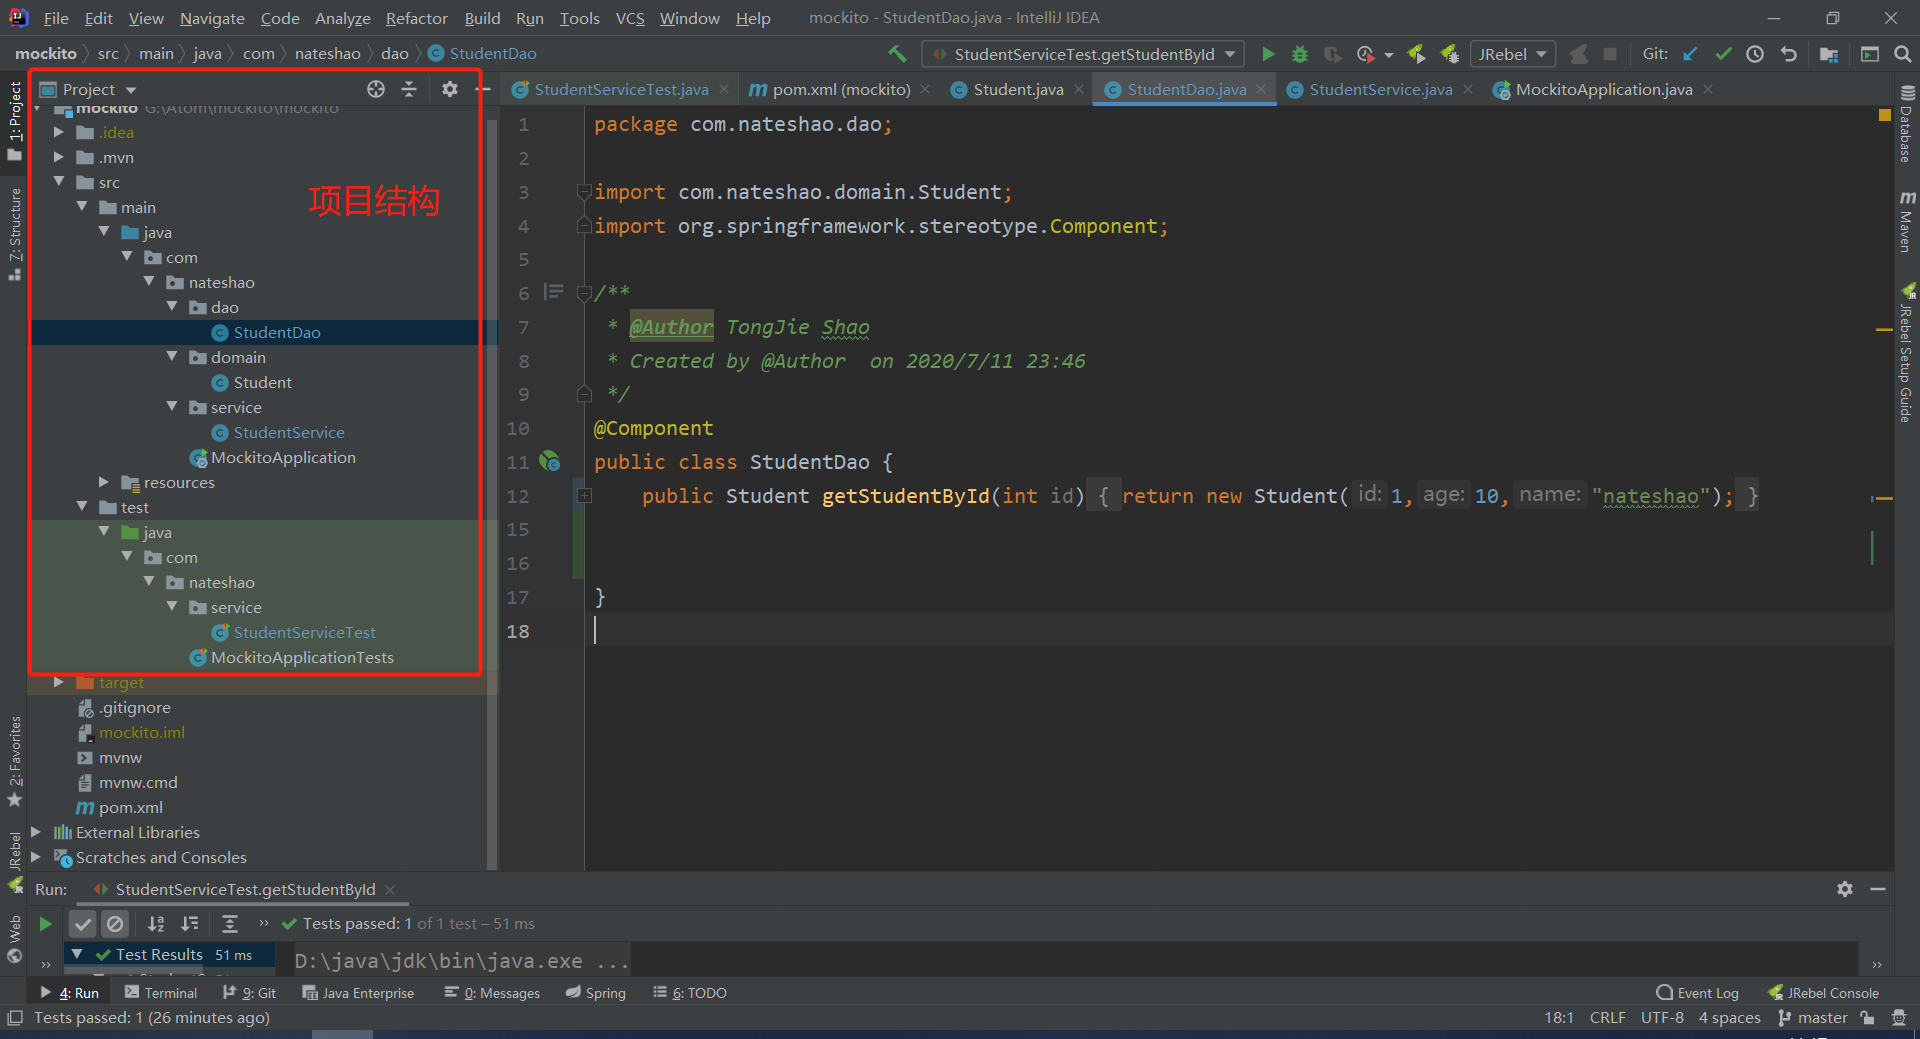Open Search Everywhere magnifier icon
The height and width of the screenshot is (1039, 1920).
[x=1902, y=54]
